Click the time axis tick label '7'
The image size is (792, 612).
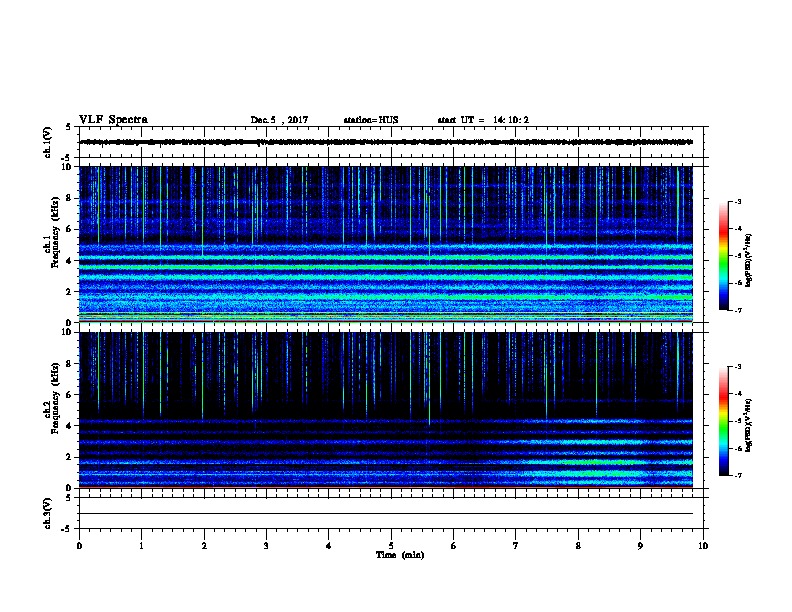[516, 546]
